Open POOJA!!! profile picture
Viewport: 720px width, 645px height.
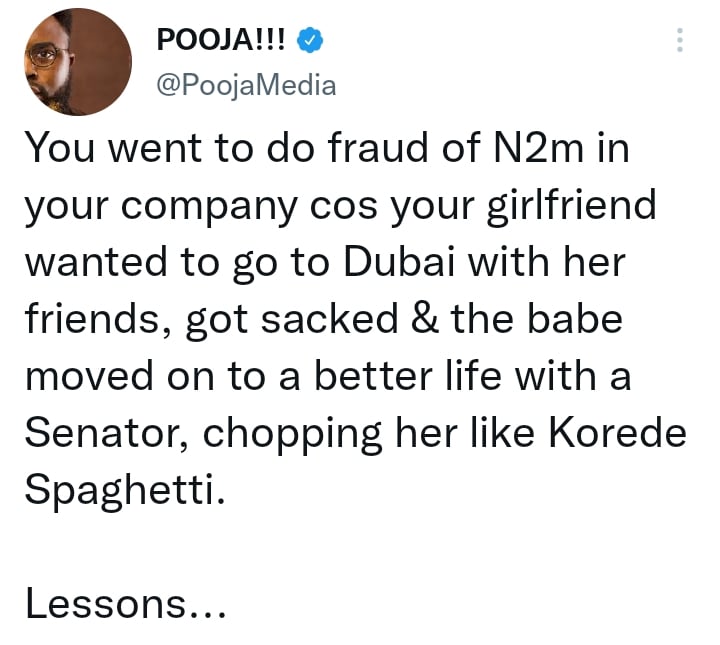[77, 65]
